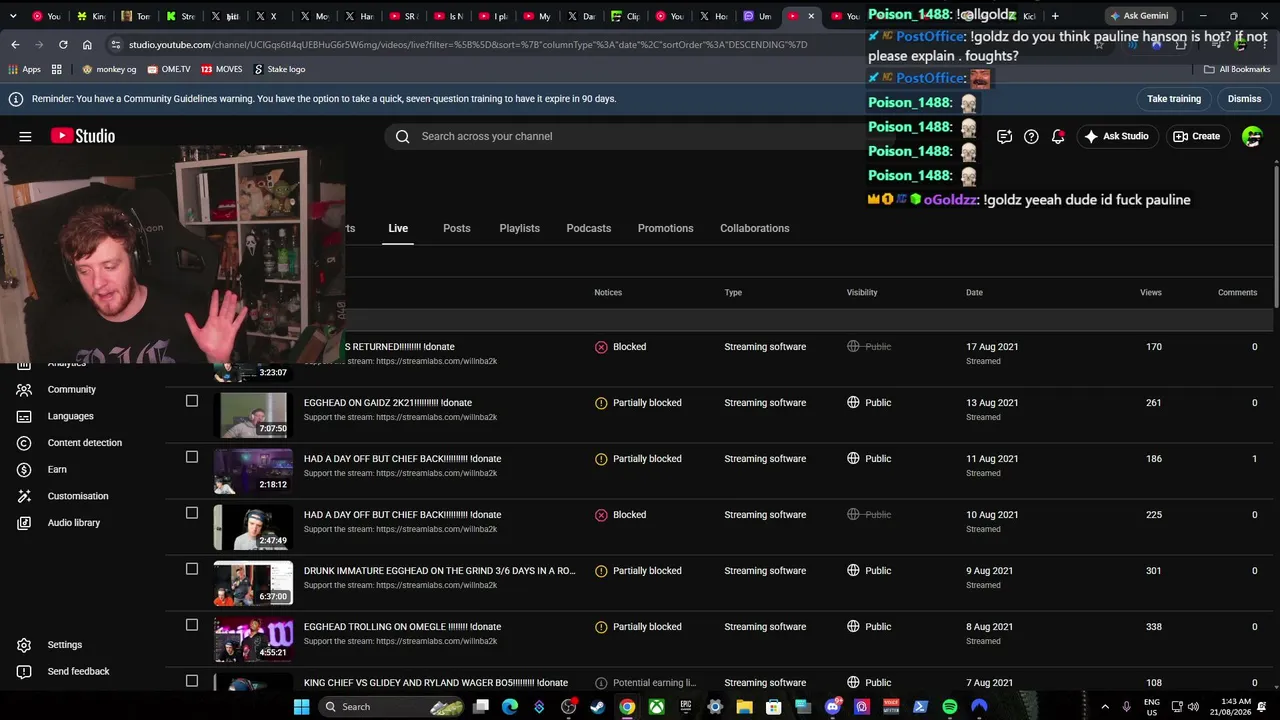This screenshot has width=1280, height=720.
Task: Dismiss the Community Guidelines warning banner
Action: pyautogui.click(x=1244, y=99)
